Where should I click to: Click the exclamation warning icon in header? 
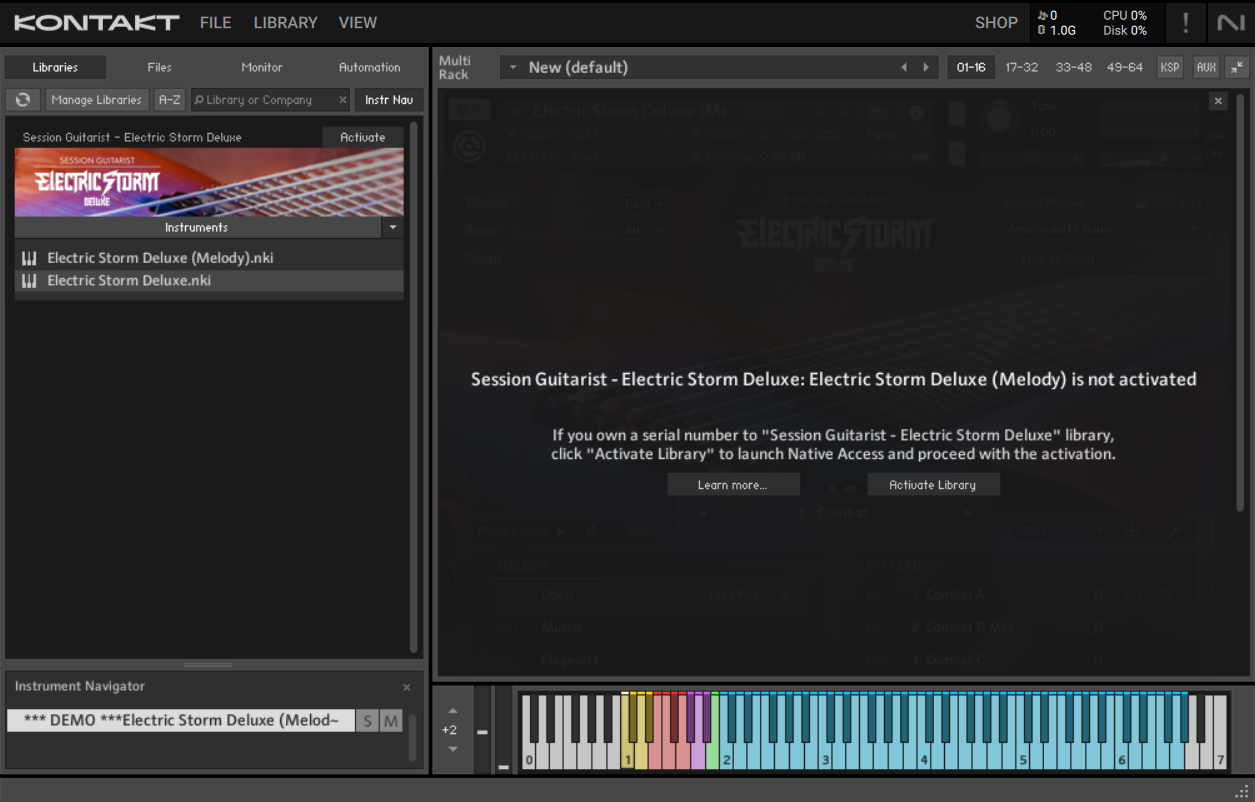click(x=1186, y=22)
